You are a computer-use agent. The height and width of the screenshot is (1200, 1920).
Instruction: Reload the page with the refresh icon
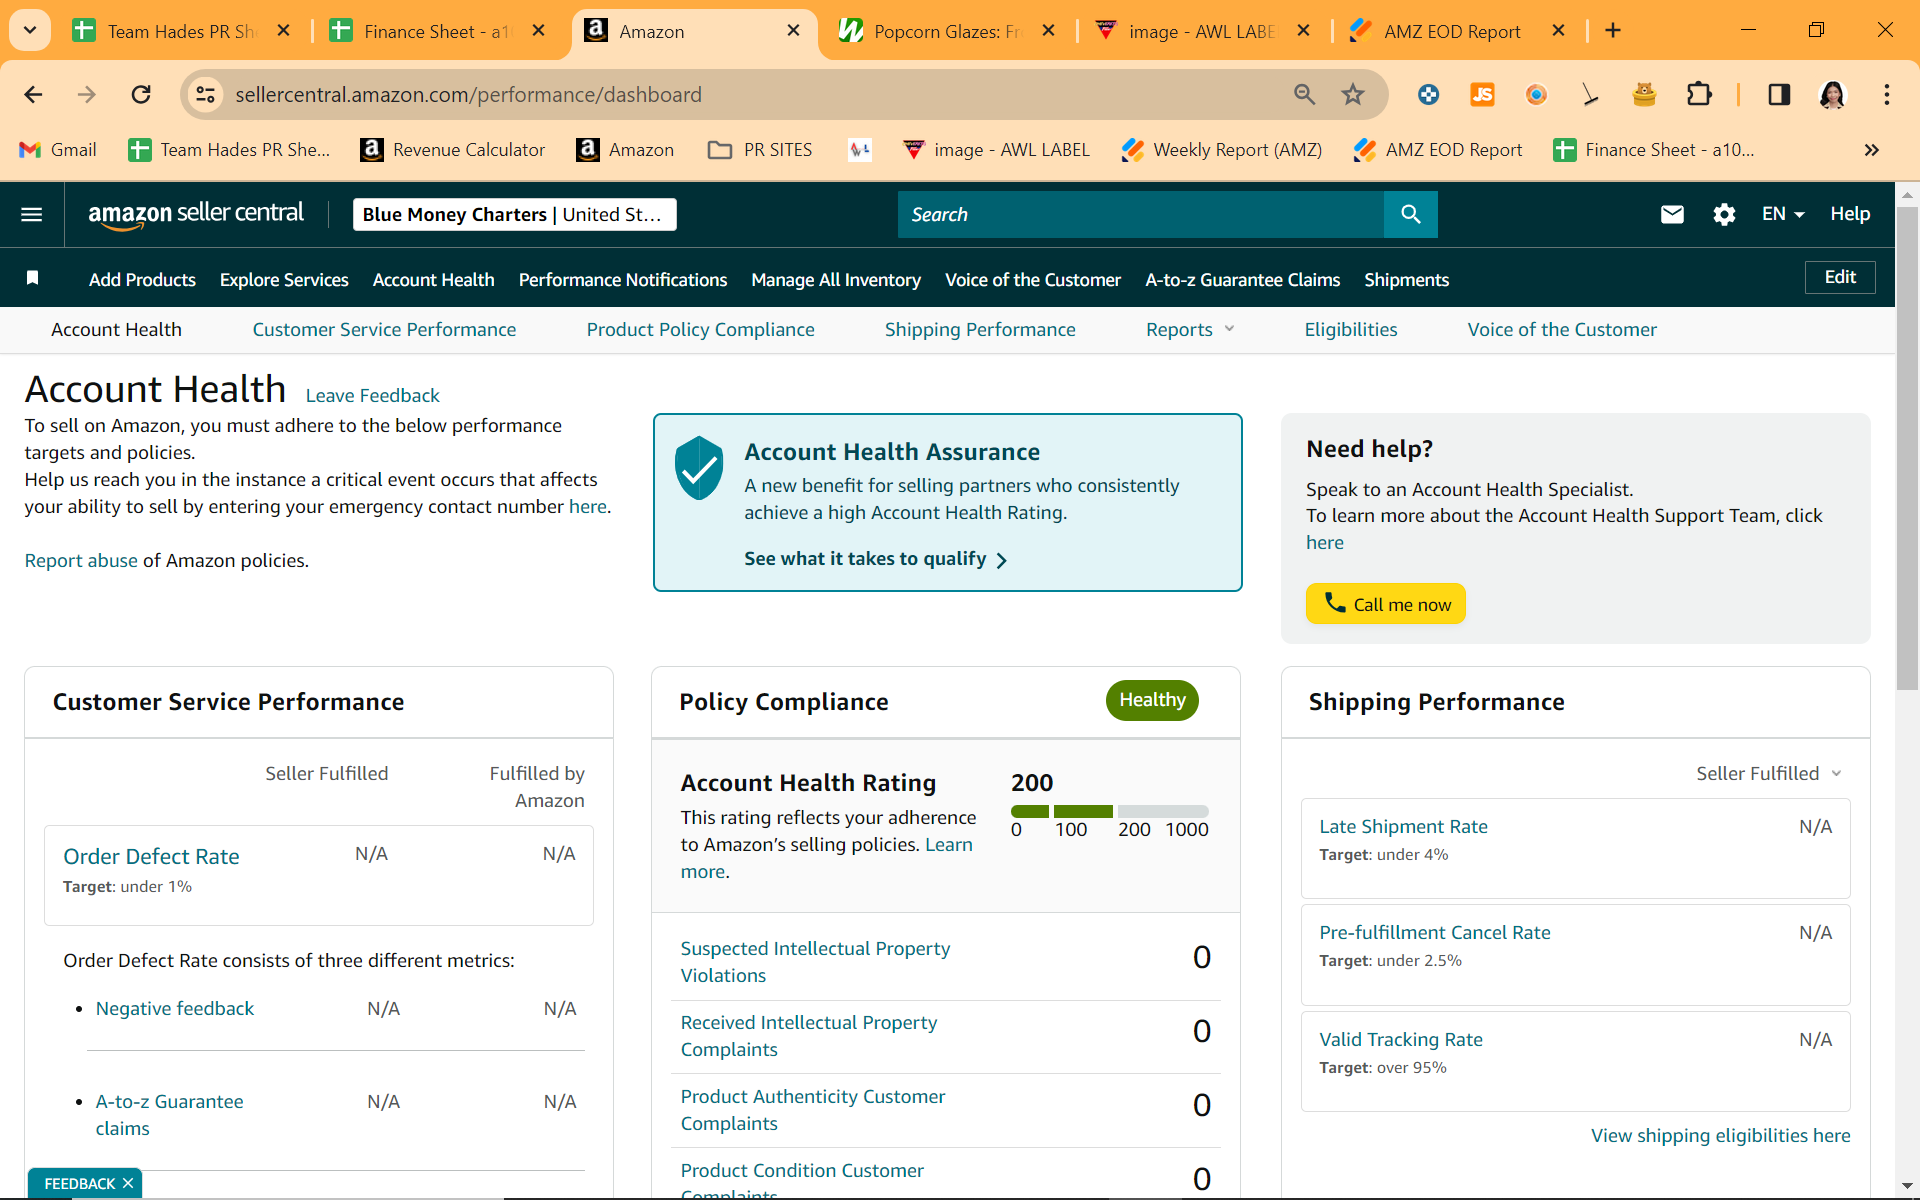141,94
